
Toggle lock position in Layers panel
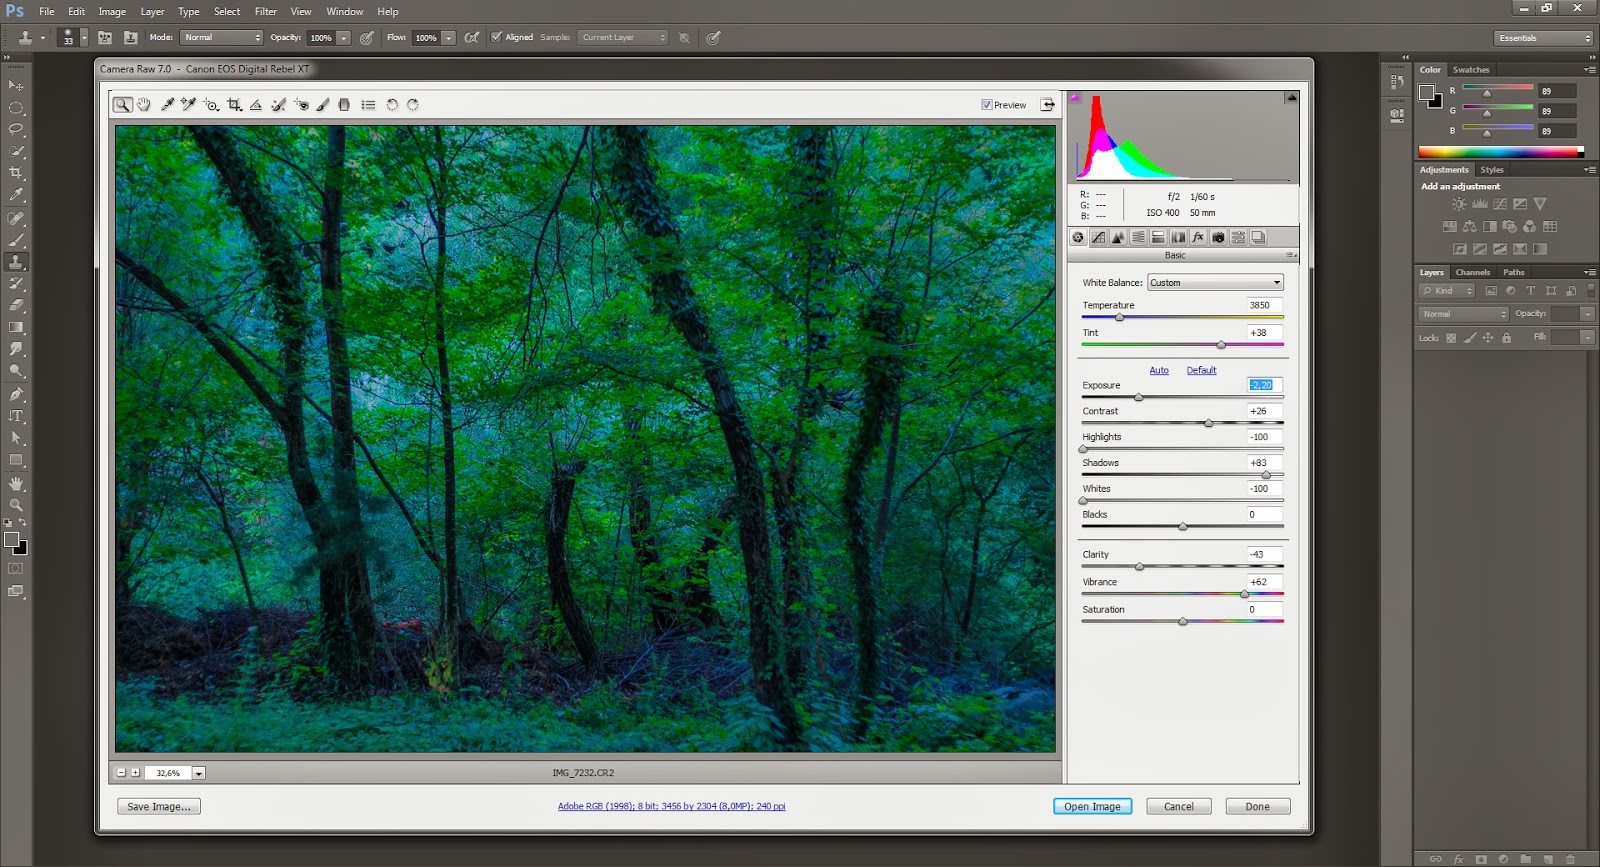click(x=1488, y=338)
